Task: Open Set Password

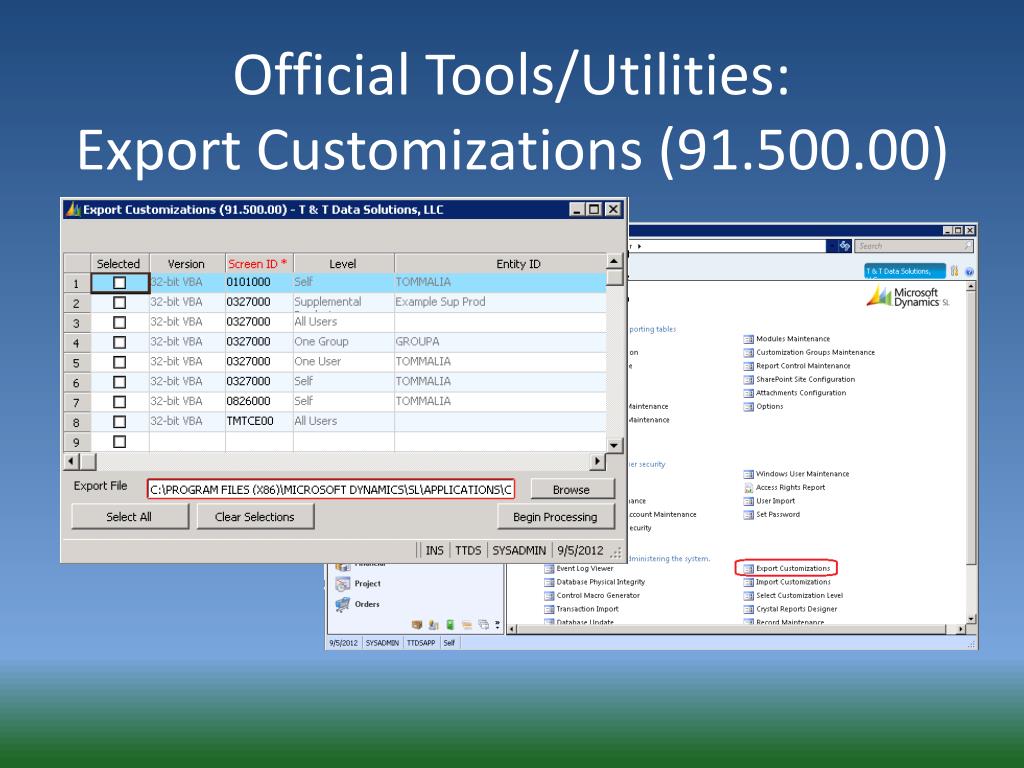Action: tap(771, 515)
